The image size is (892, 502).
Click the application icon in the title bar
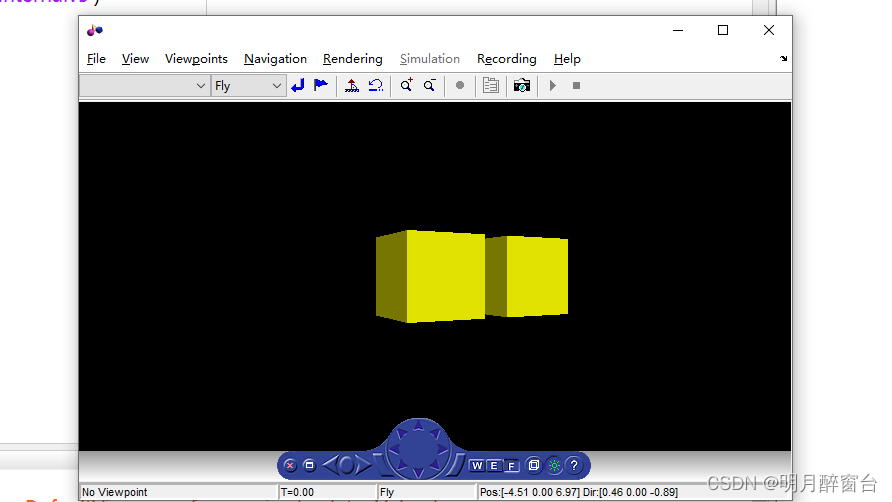click(x=94, y=30)
